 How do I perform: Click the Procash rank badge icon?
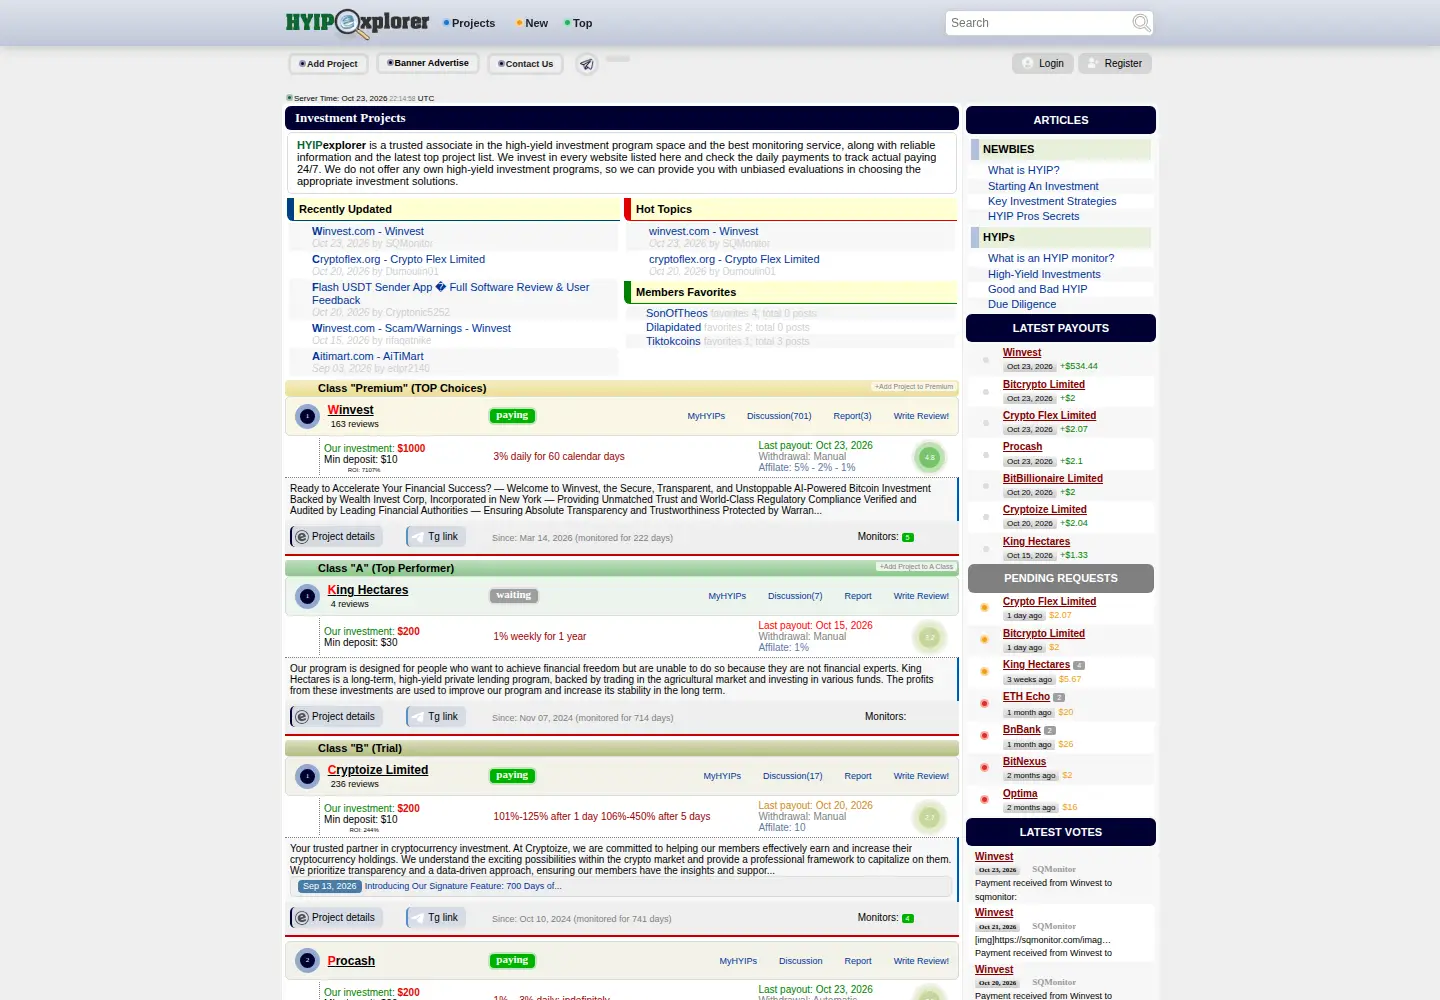307,961
